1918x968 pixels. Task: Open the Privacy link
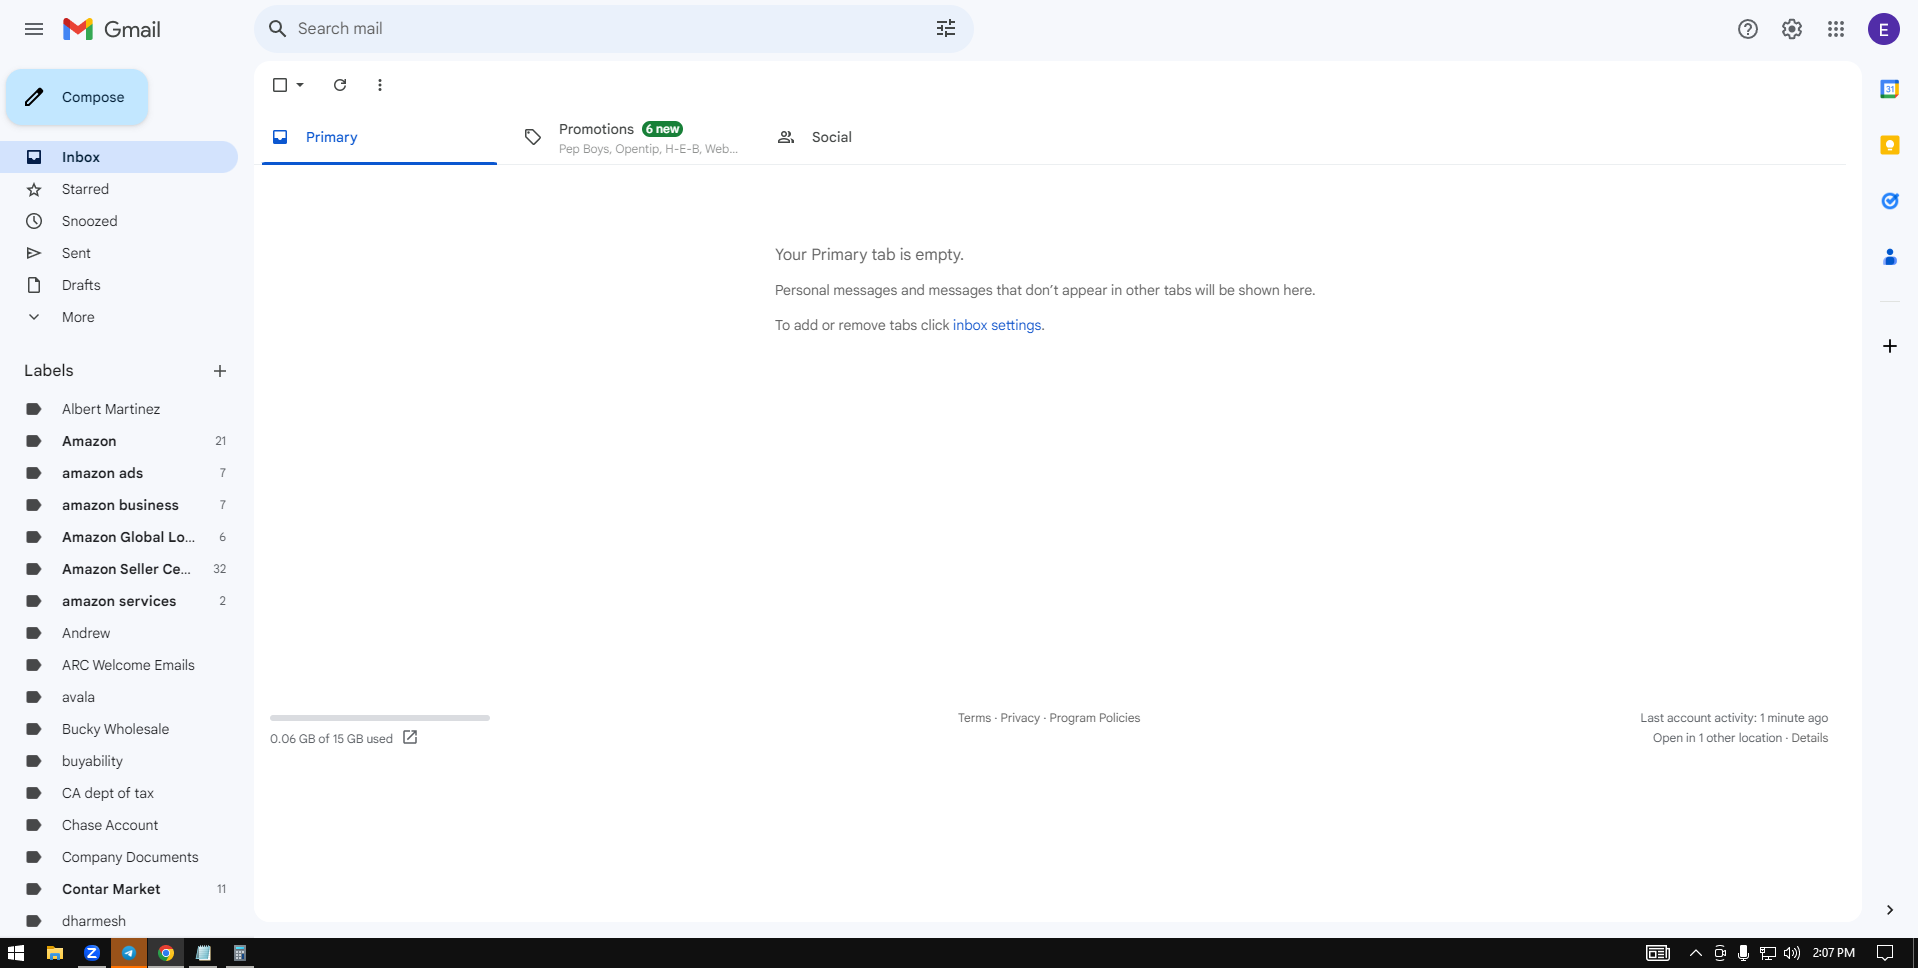[x=1020, y=718]
